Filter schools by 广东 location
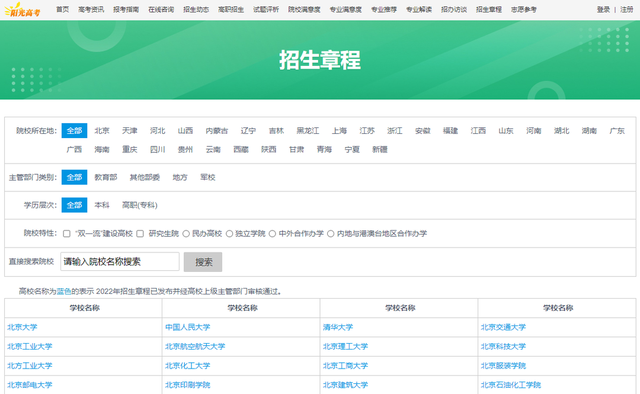This screenshot has width=640, height=394. pos(617,131)
